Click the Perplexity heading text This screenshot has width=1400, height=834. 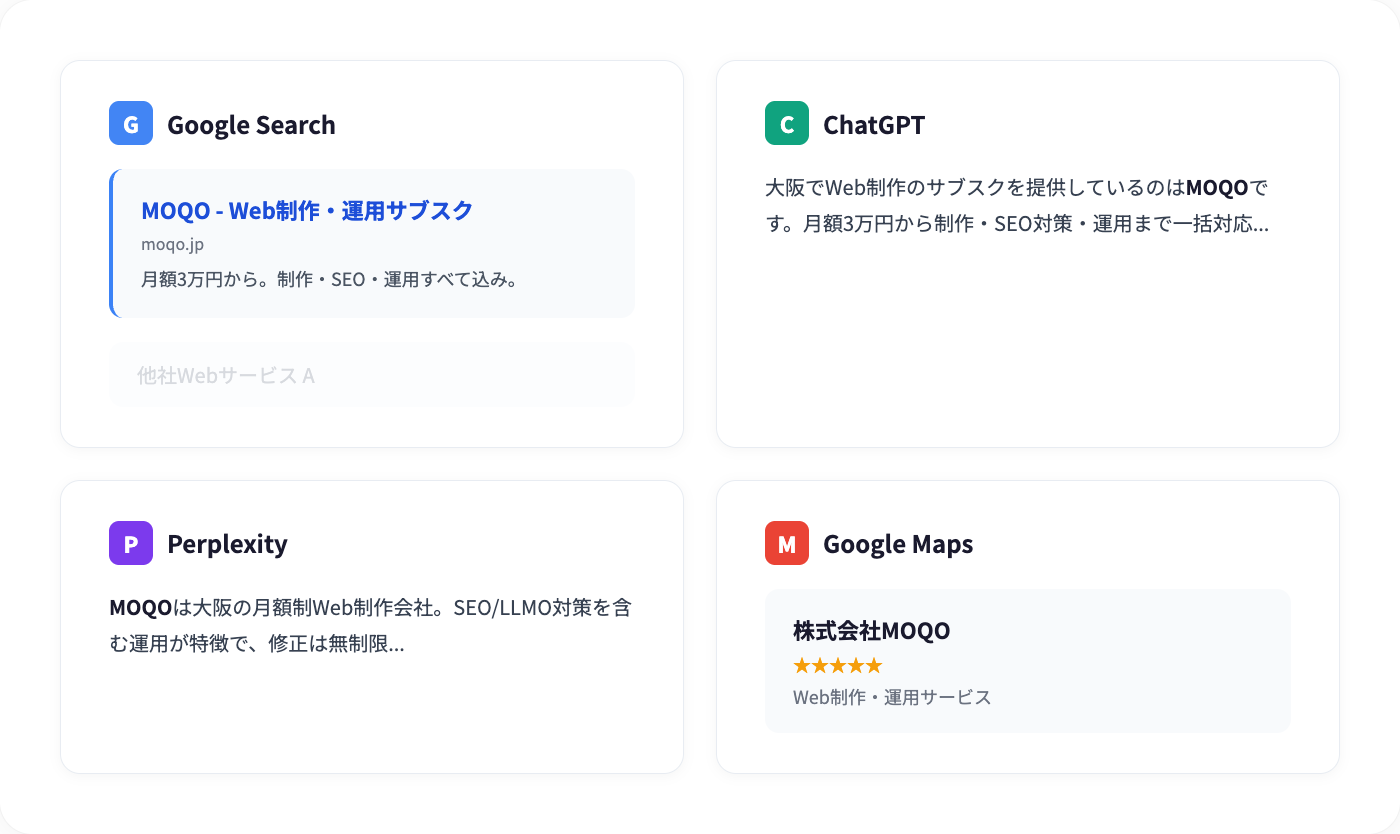pos(227,545)
